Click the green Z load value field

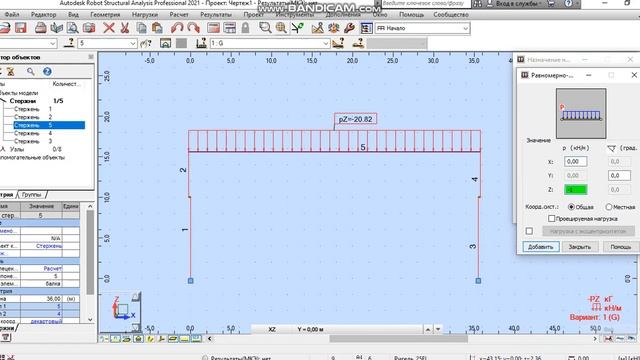click(576, 189)
